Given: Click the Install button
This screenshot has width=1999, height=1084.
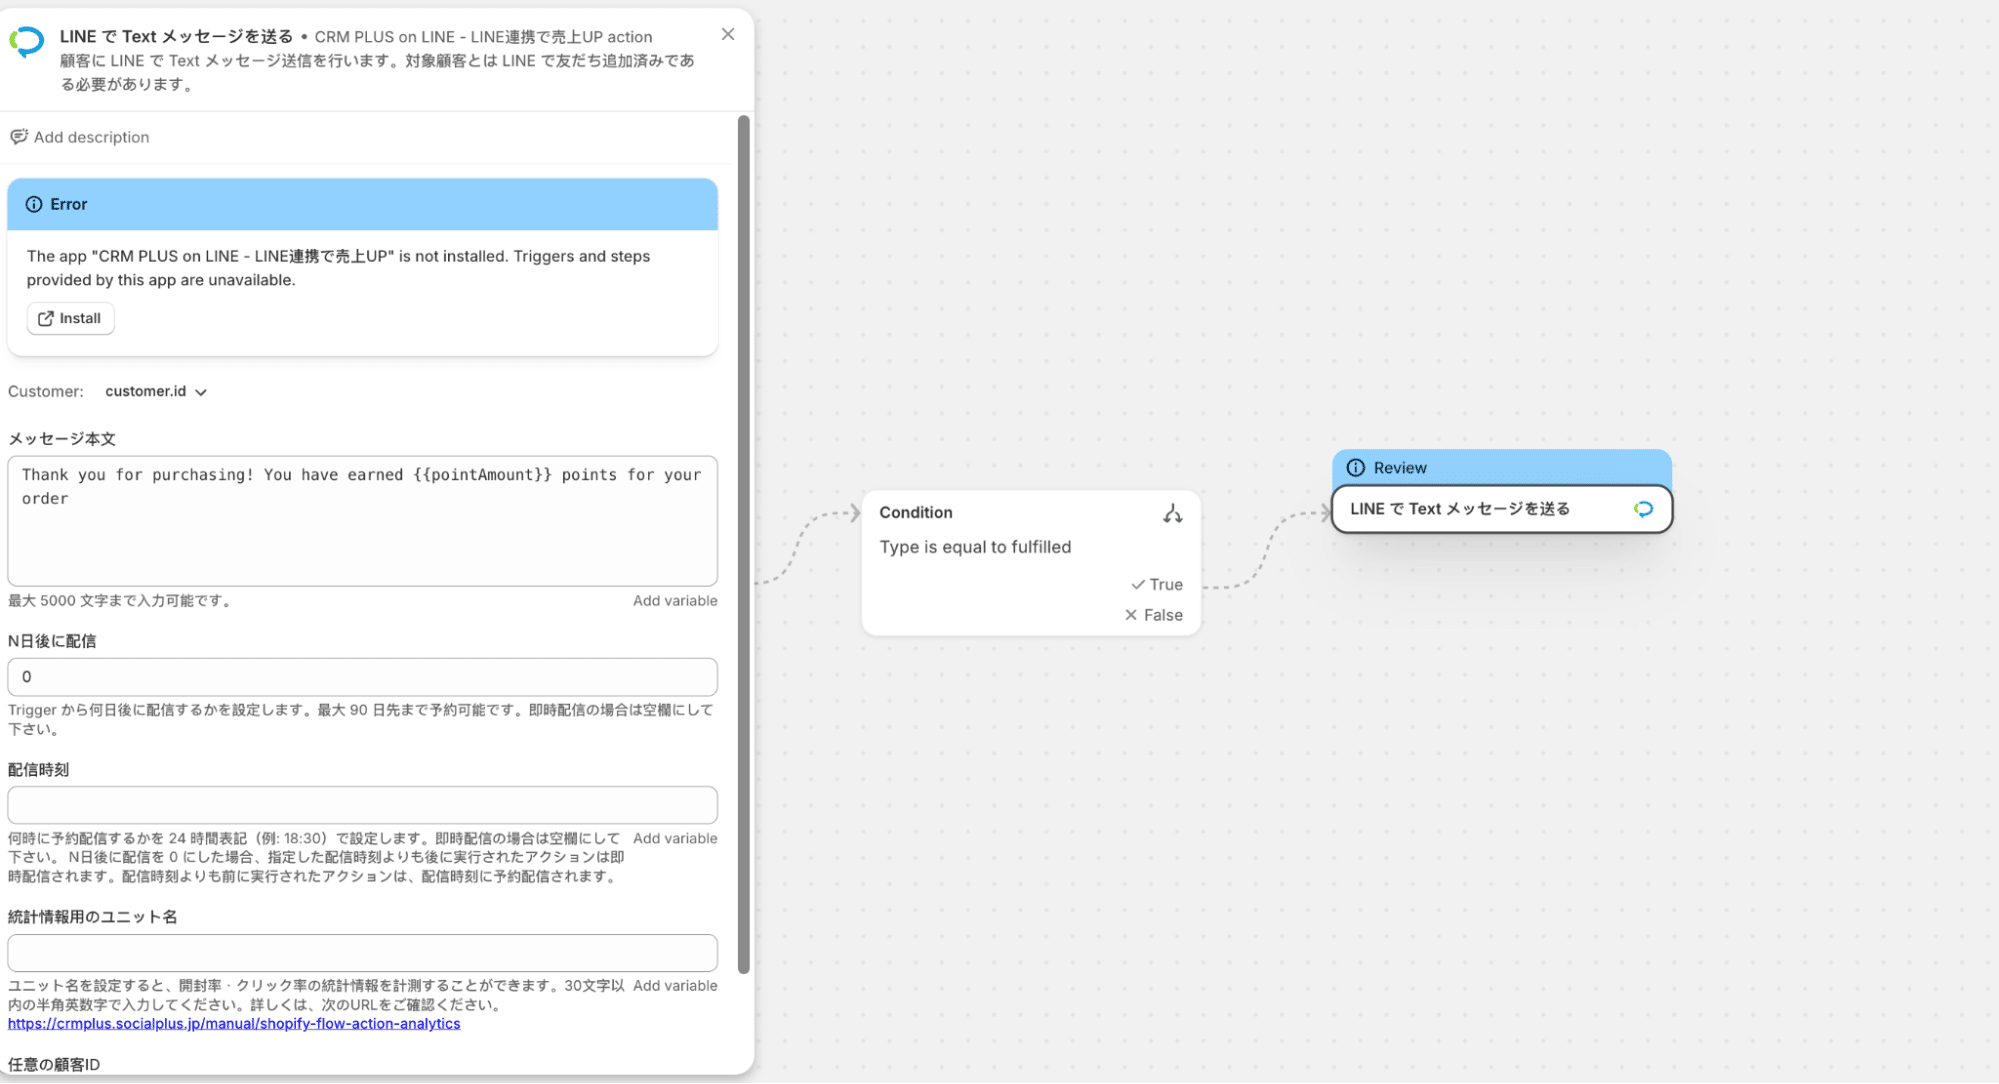Looking at the screenshot, I should click(x=71, y=319).
